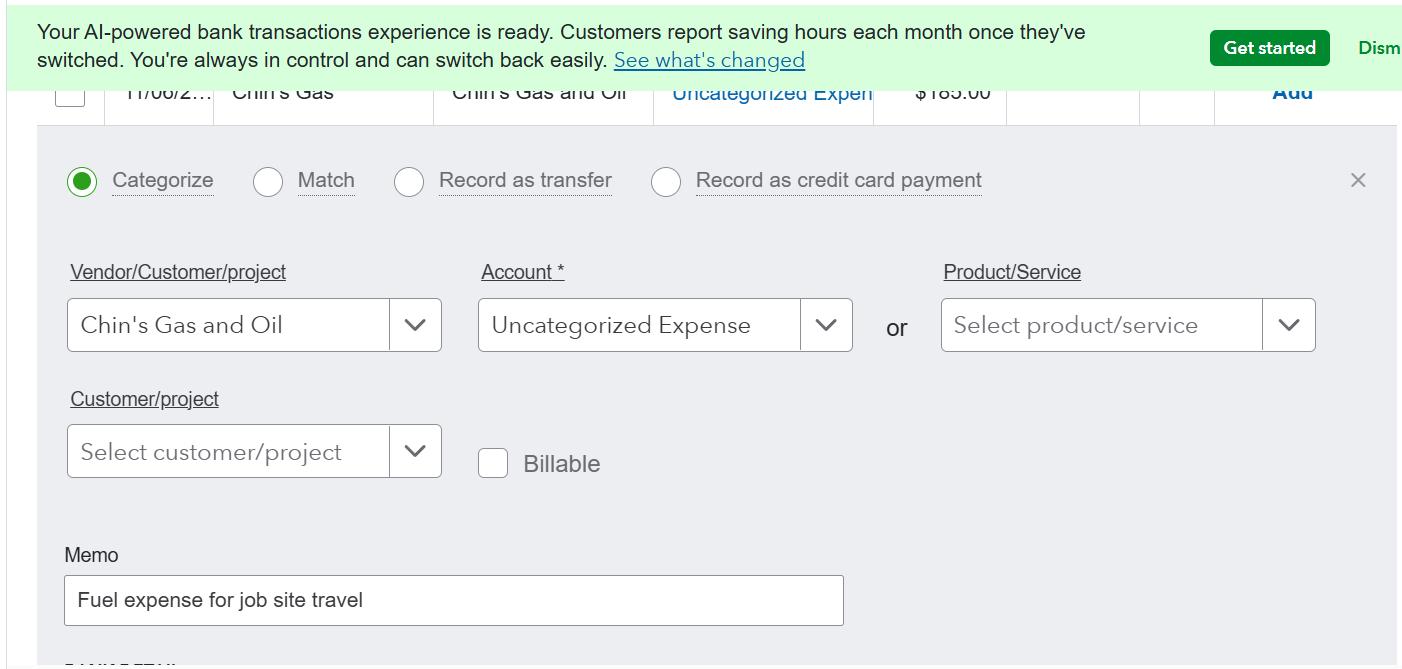1402x669 pixels.
Task: Choose Record as transfer option
Action: click(409, 181)
